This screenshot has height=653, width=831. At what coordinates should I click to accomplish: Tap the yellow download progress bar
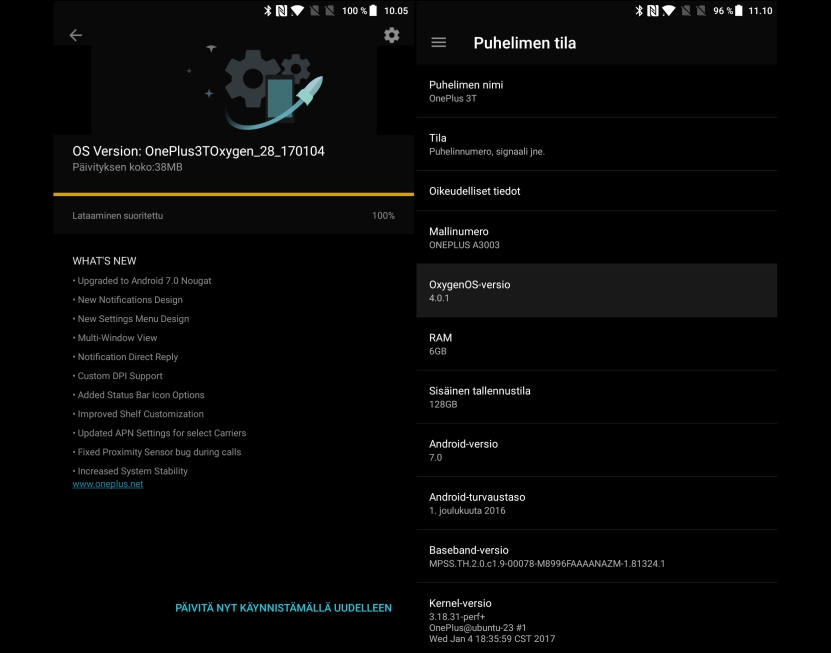pyautogui.click(x=234, y=195)
